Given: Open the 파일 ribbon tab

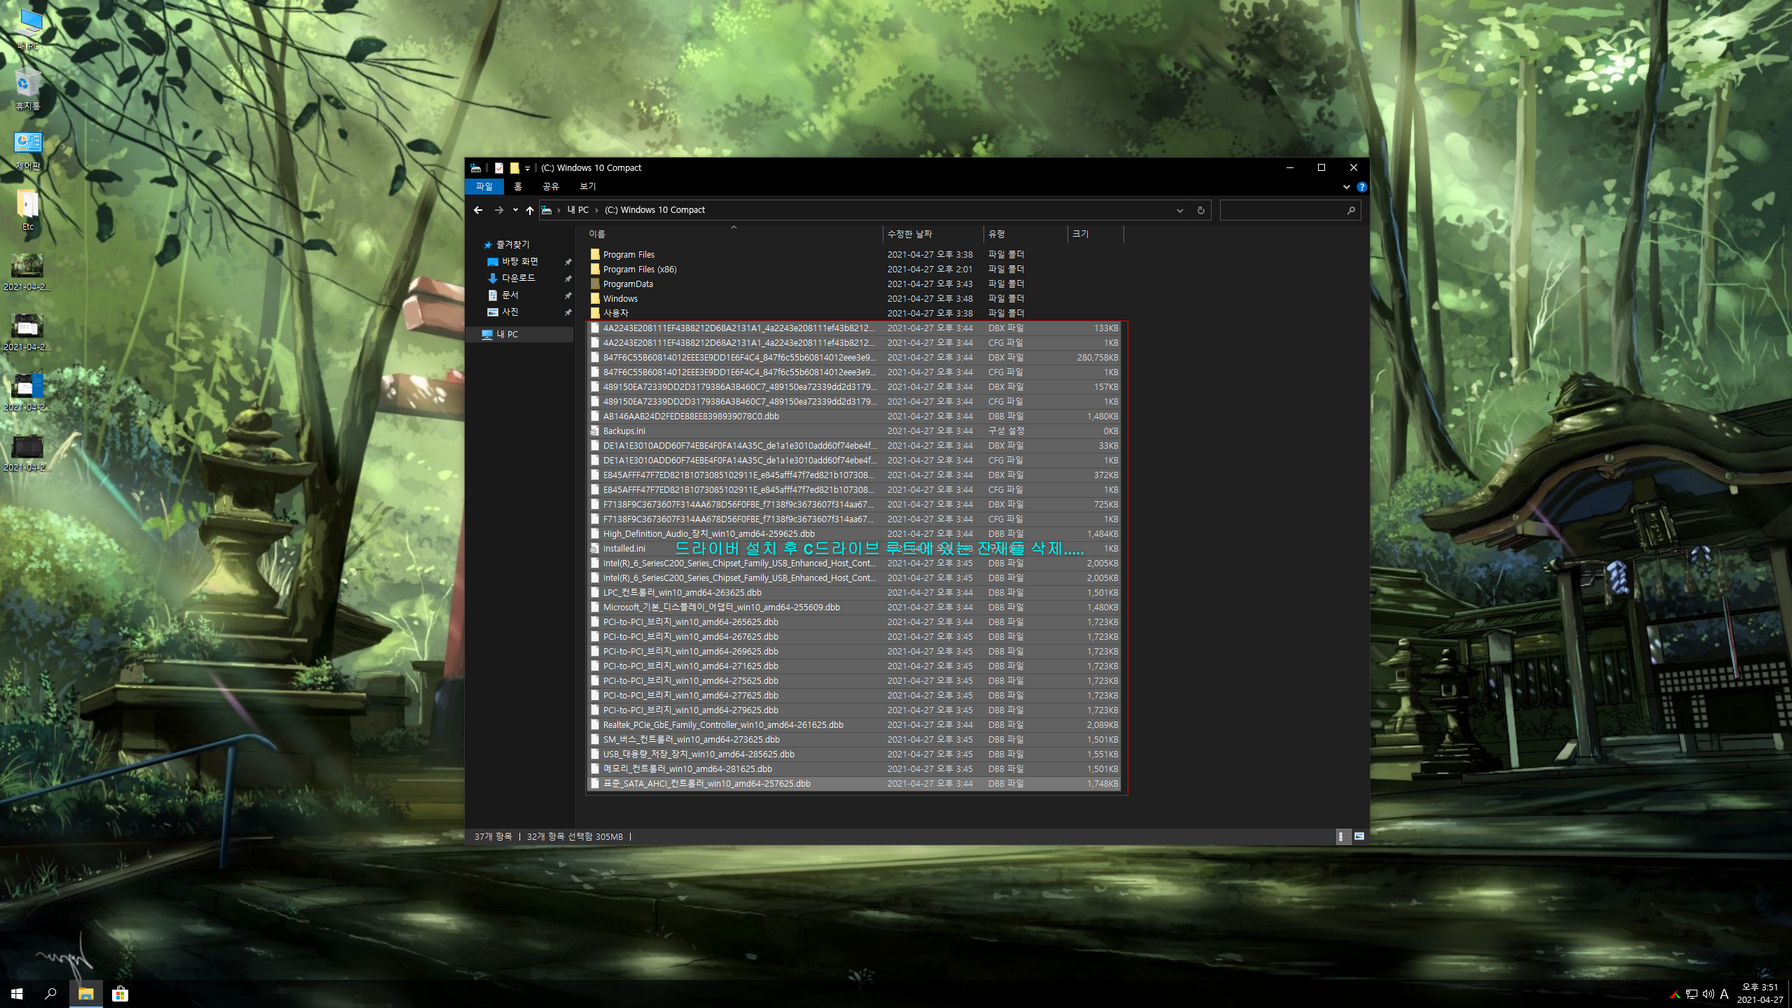Looking at the screenshot, I should [x=484, y=186].
